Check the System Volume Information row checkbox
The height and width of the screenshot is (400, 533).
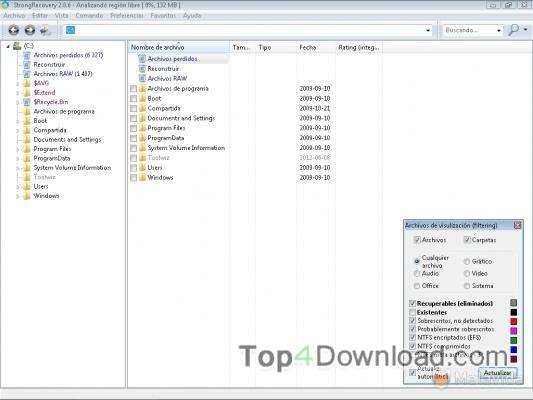[134, 148]
